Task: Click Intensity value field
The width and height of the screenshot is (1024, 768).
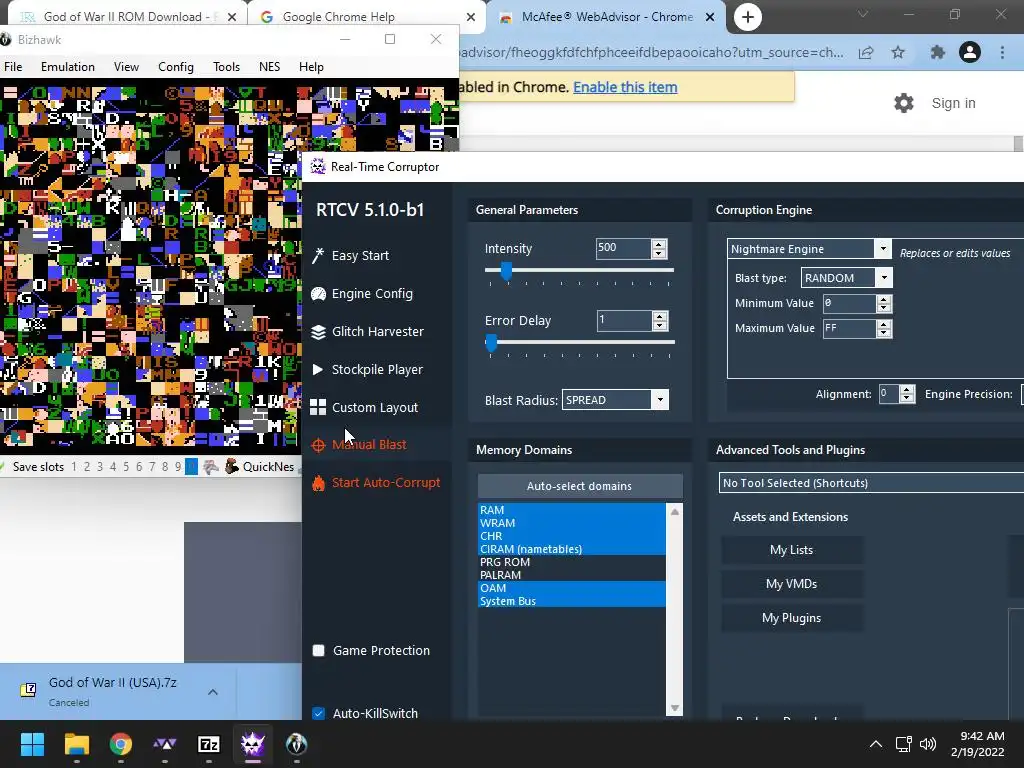Action: tap(623, 248)
